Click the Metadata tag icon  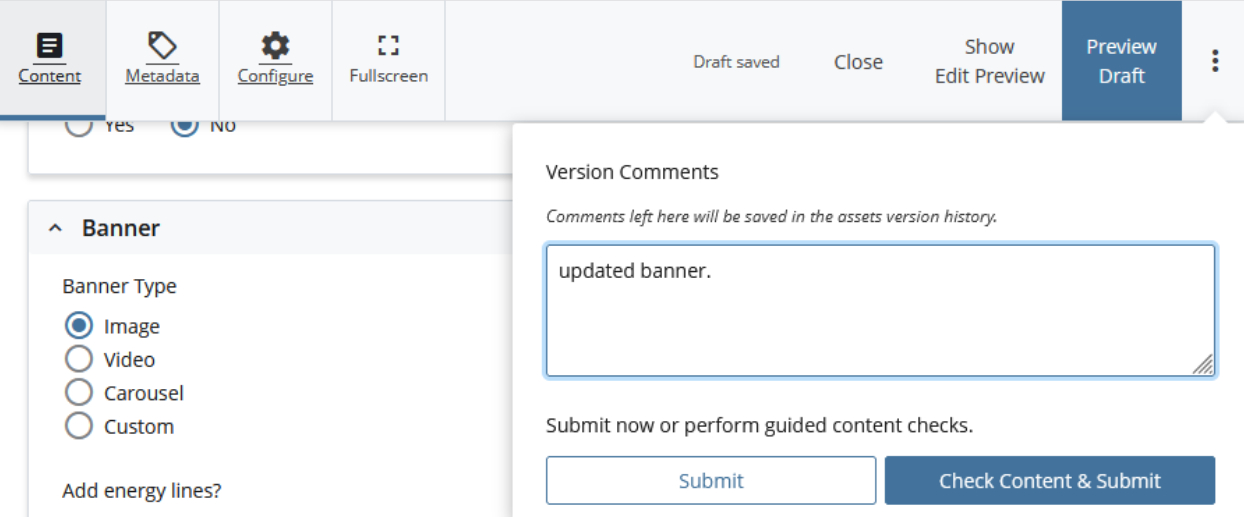tap(162, 46)
